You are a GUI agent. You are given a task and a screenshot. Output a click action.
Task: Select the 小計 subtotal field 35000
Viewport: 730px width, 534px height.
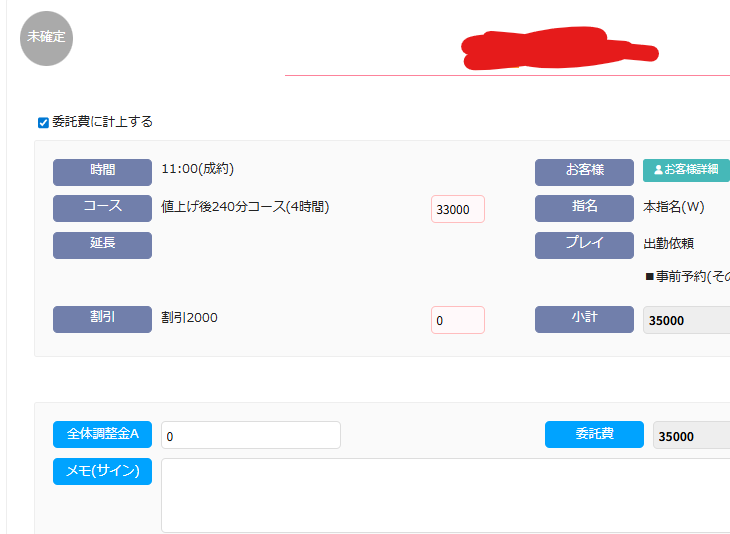686,321
